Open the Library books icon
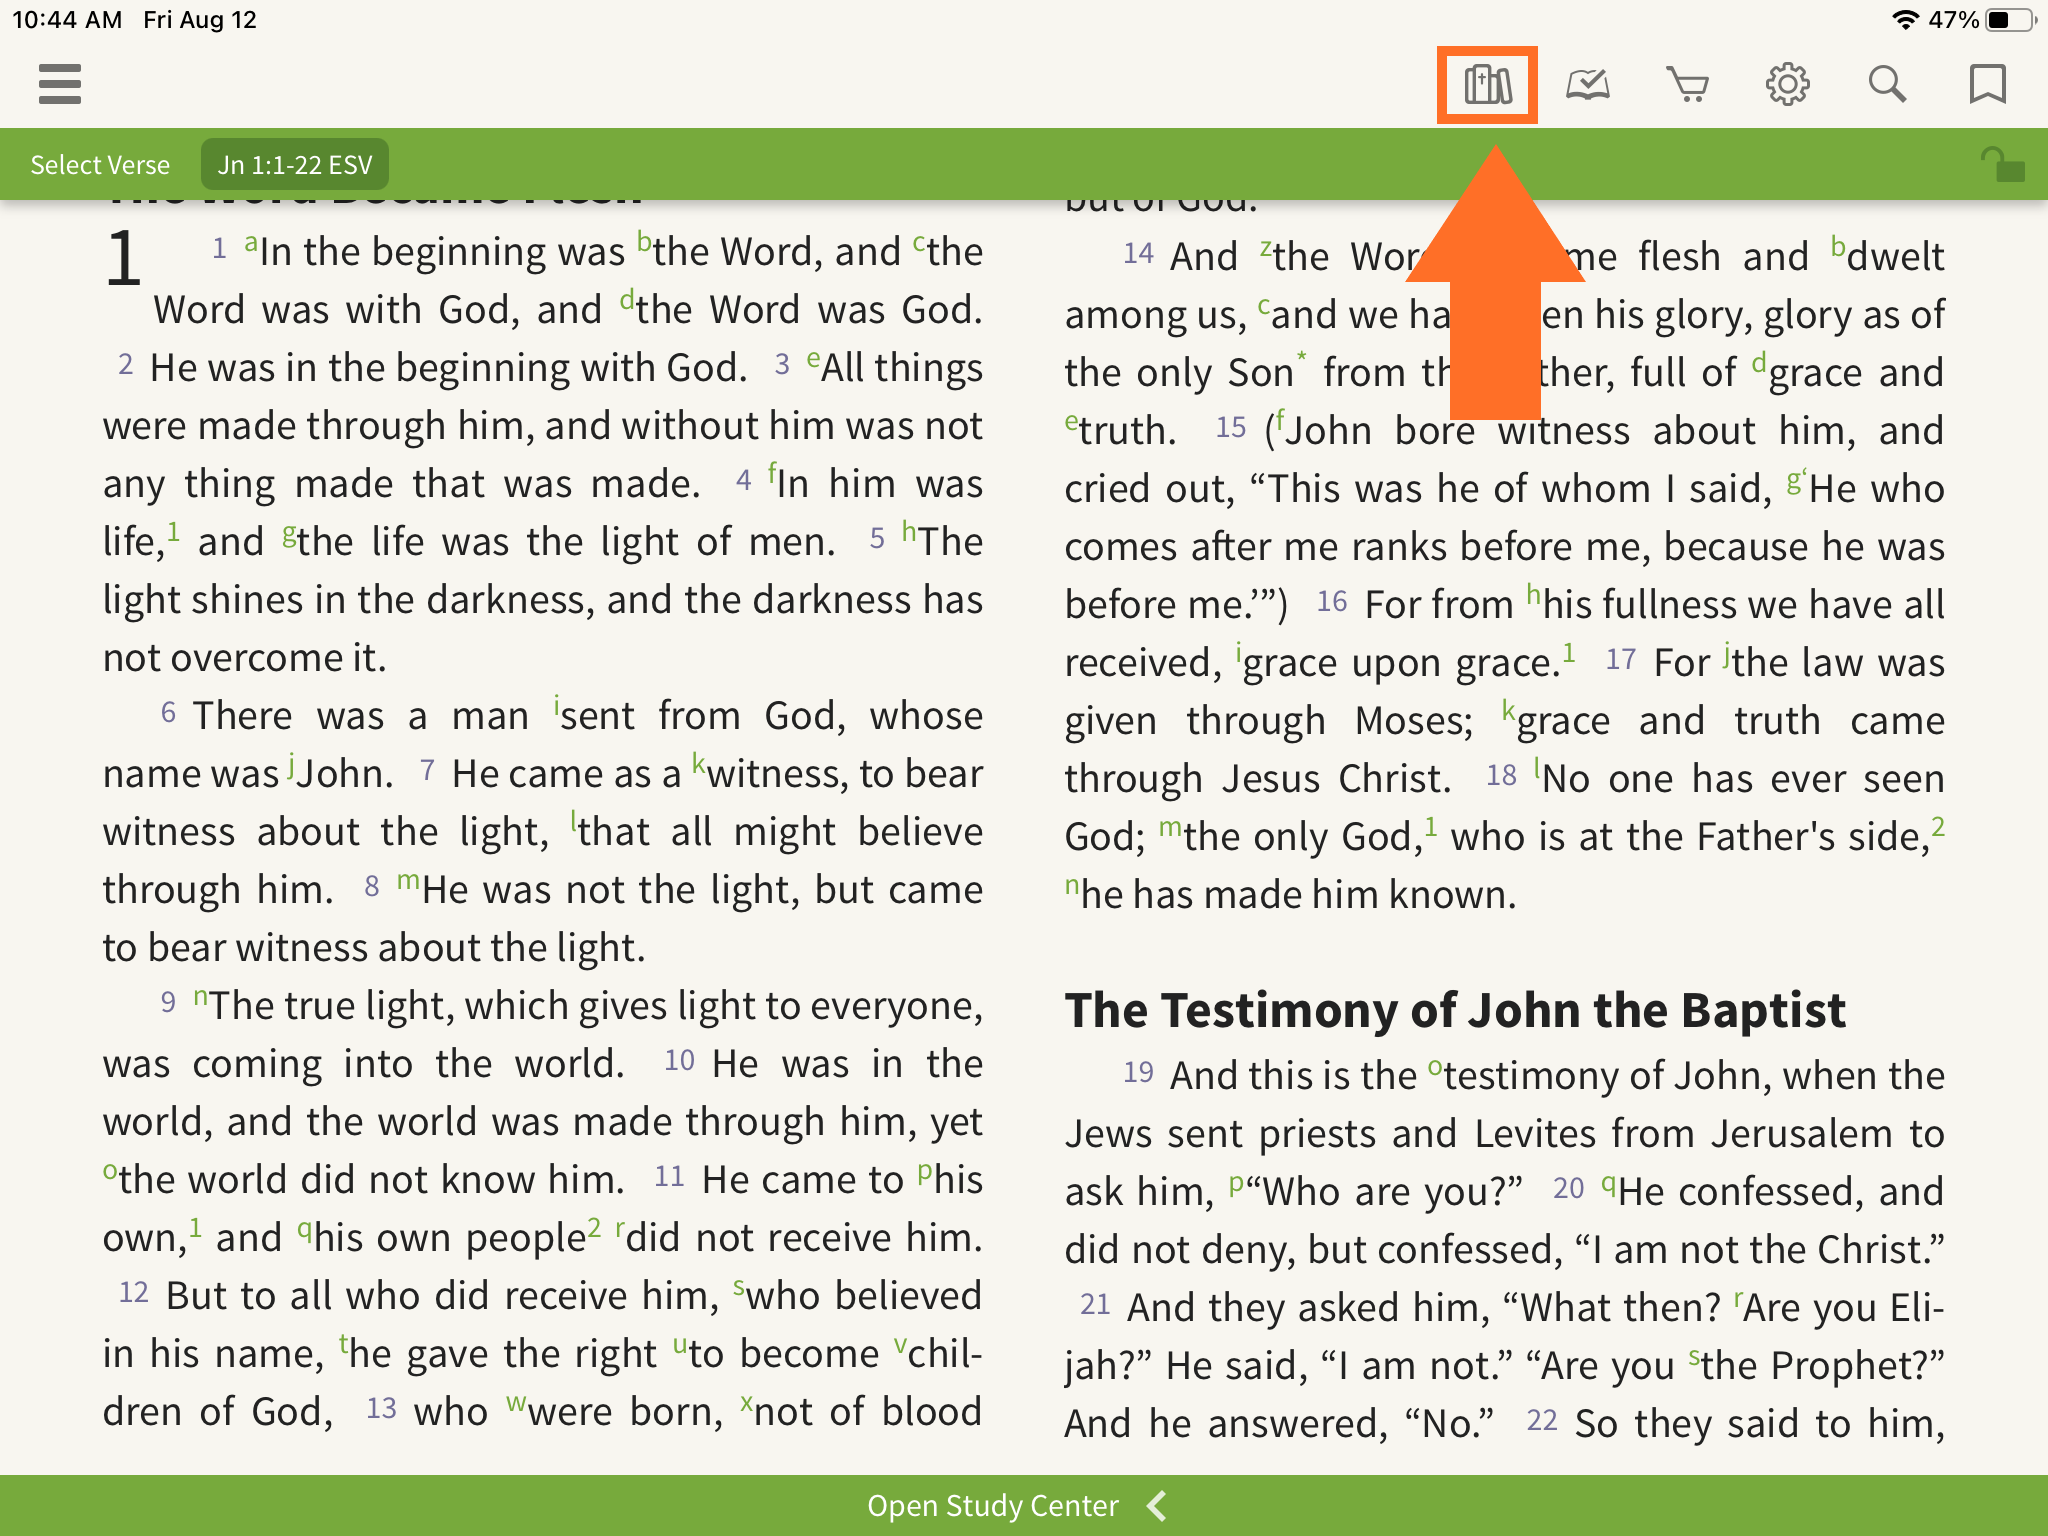This screenshot has height=1536, width=2048. pyautogui.click(x=1487, y=85)
